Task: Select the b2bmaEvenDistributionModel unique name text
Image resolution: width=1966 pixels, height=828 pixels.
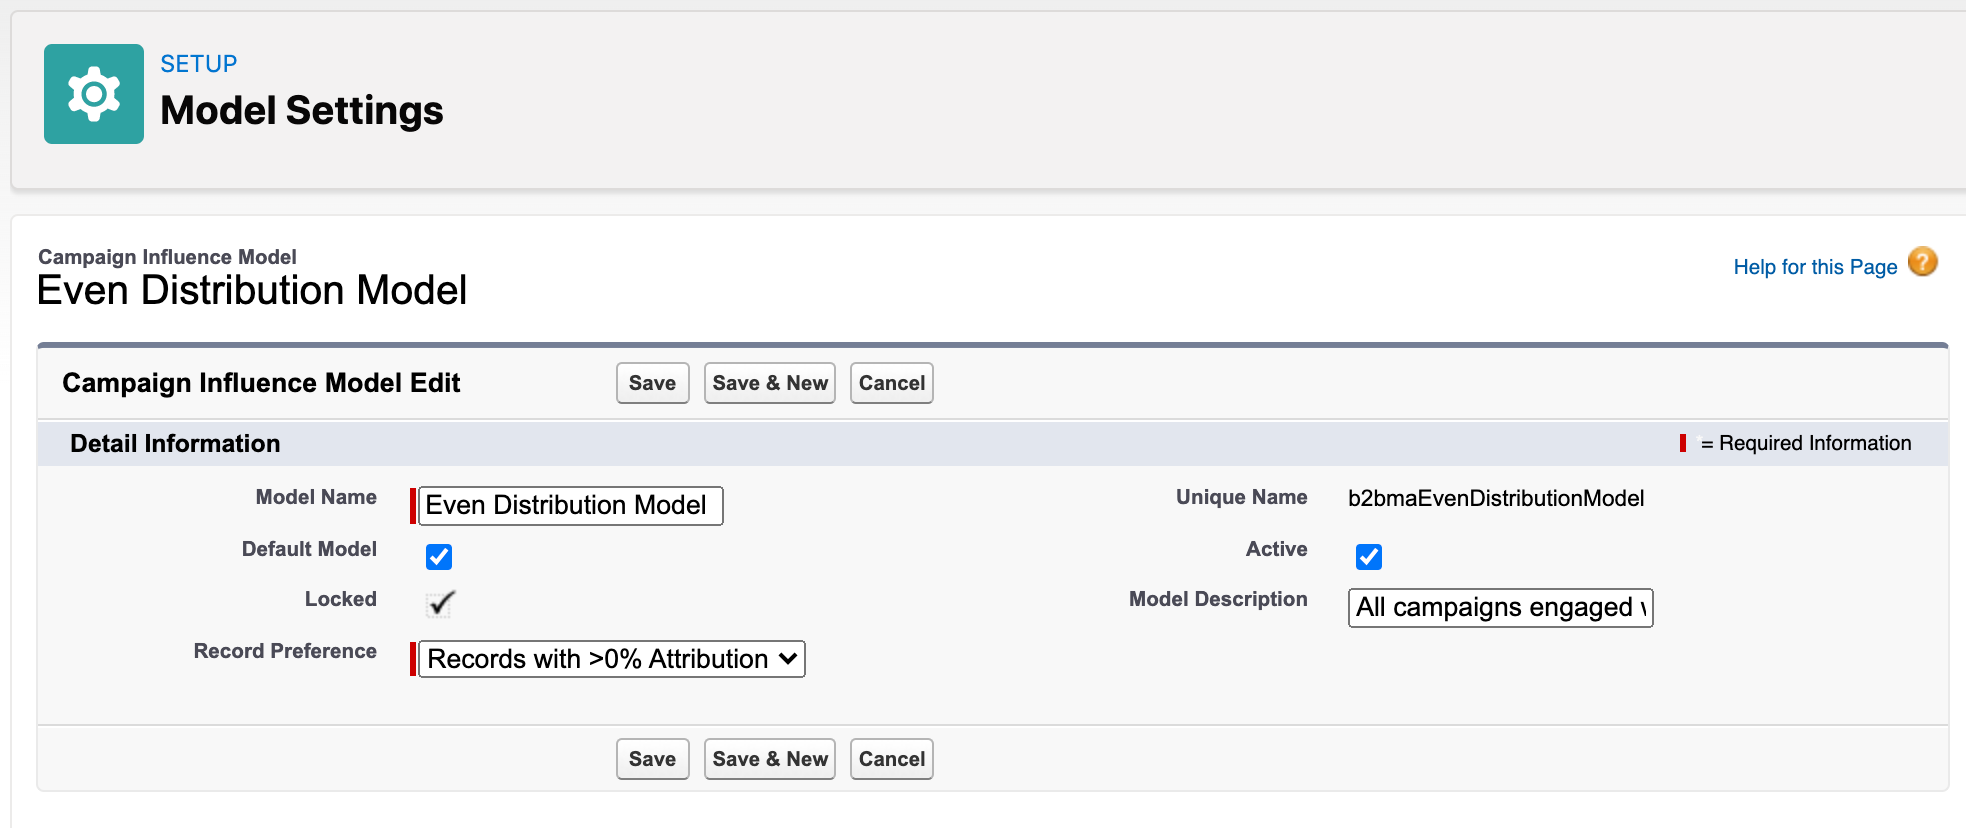Action: click(x=1496, y=498)
